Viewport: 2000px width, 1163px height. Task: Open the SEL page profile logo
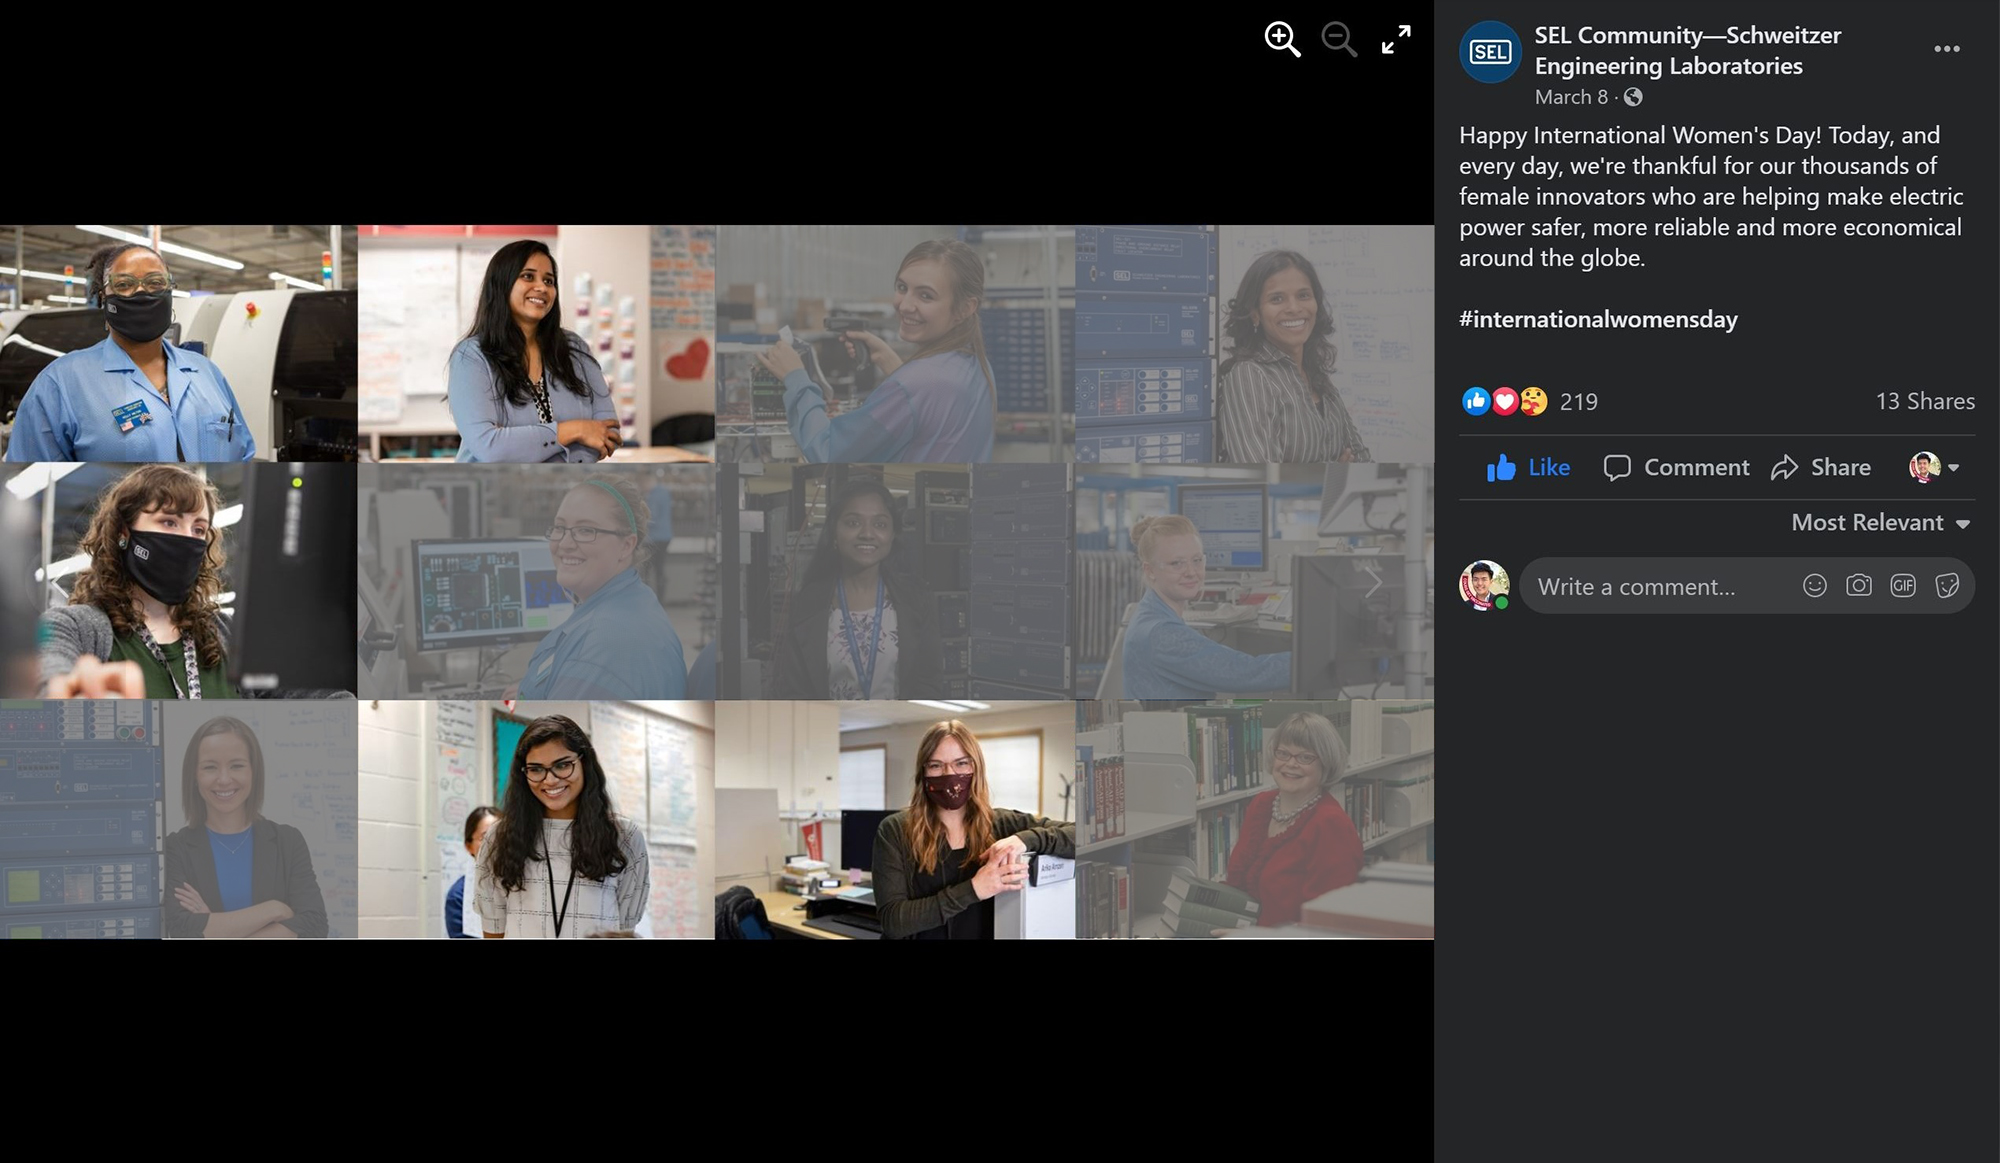coord(1490,51)
